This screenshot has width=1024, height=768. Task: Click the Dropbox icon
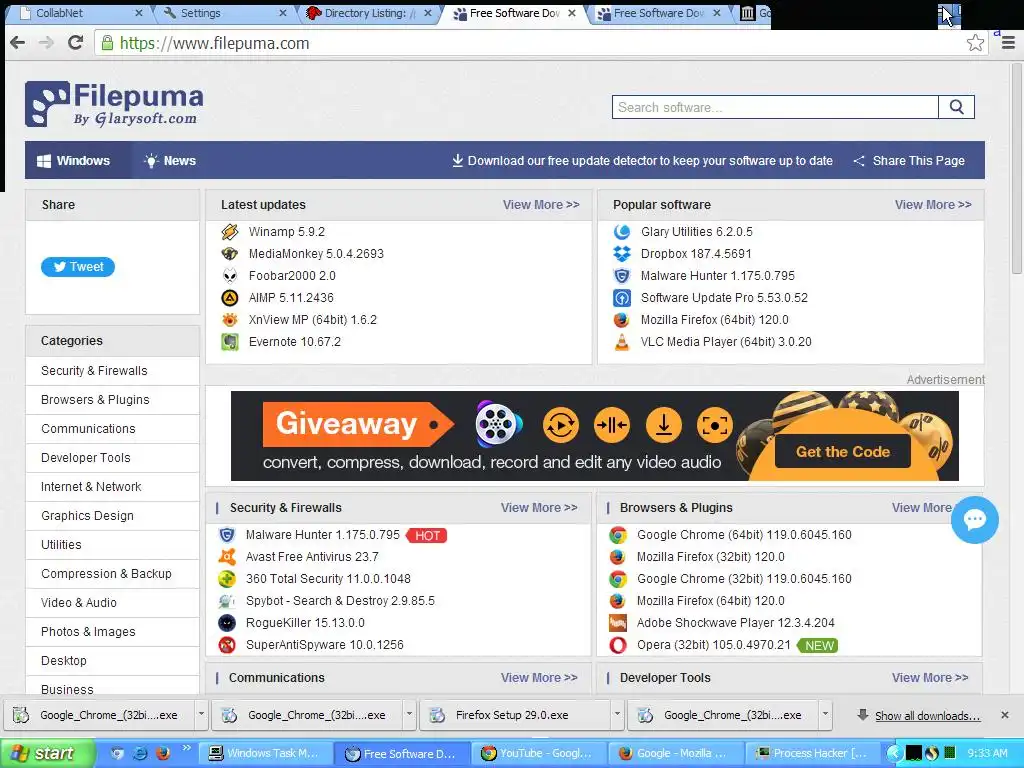coord(622,253)
